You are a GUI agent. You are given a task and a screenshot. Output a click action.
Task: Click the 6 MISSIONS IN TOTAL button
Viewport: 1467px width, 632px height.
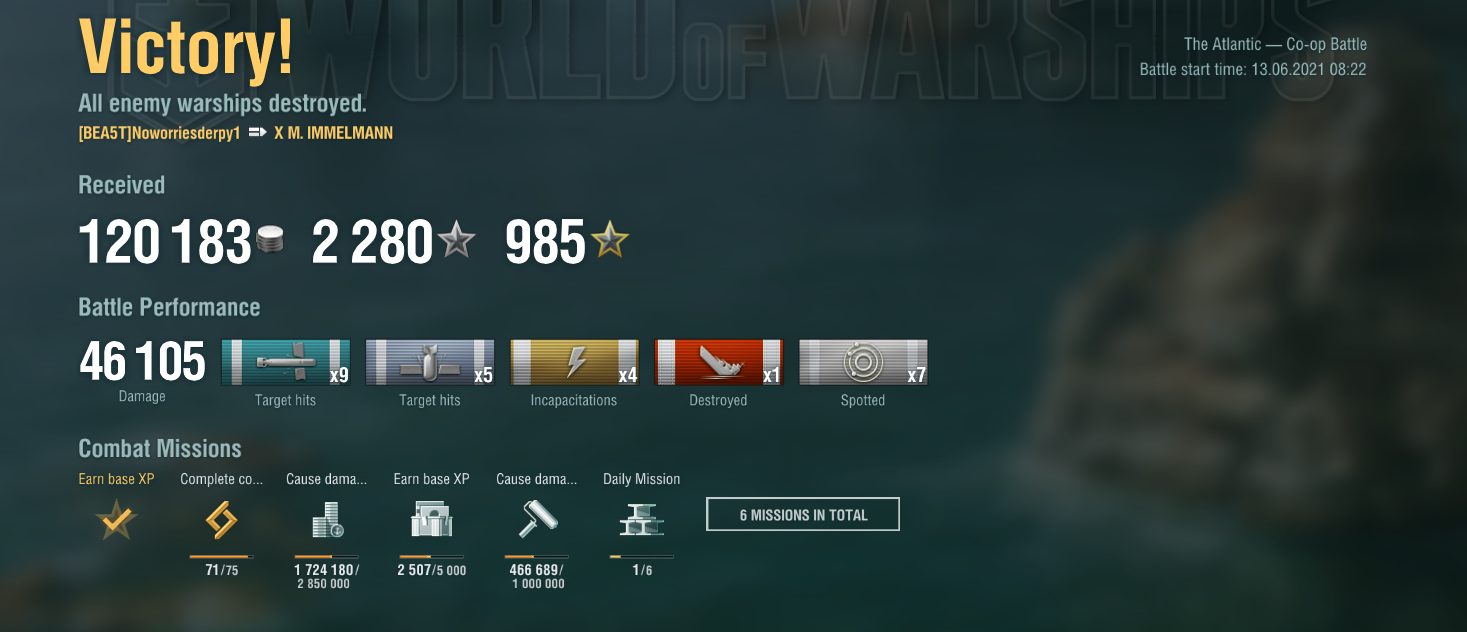pos(803,514)
